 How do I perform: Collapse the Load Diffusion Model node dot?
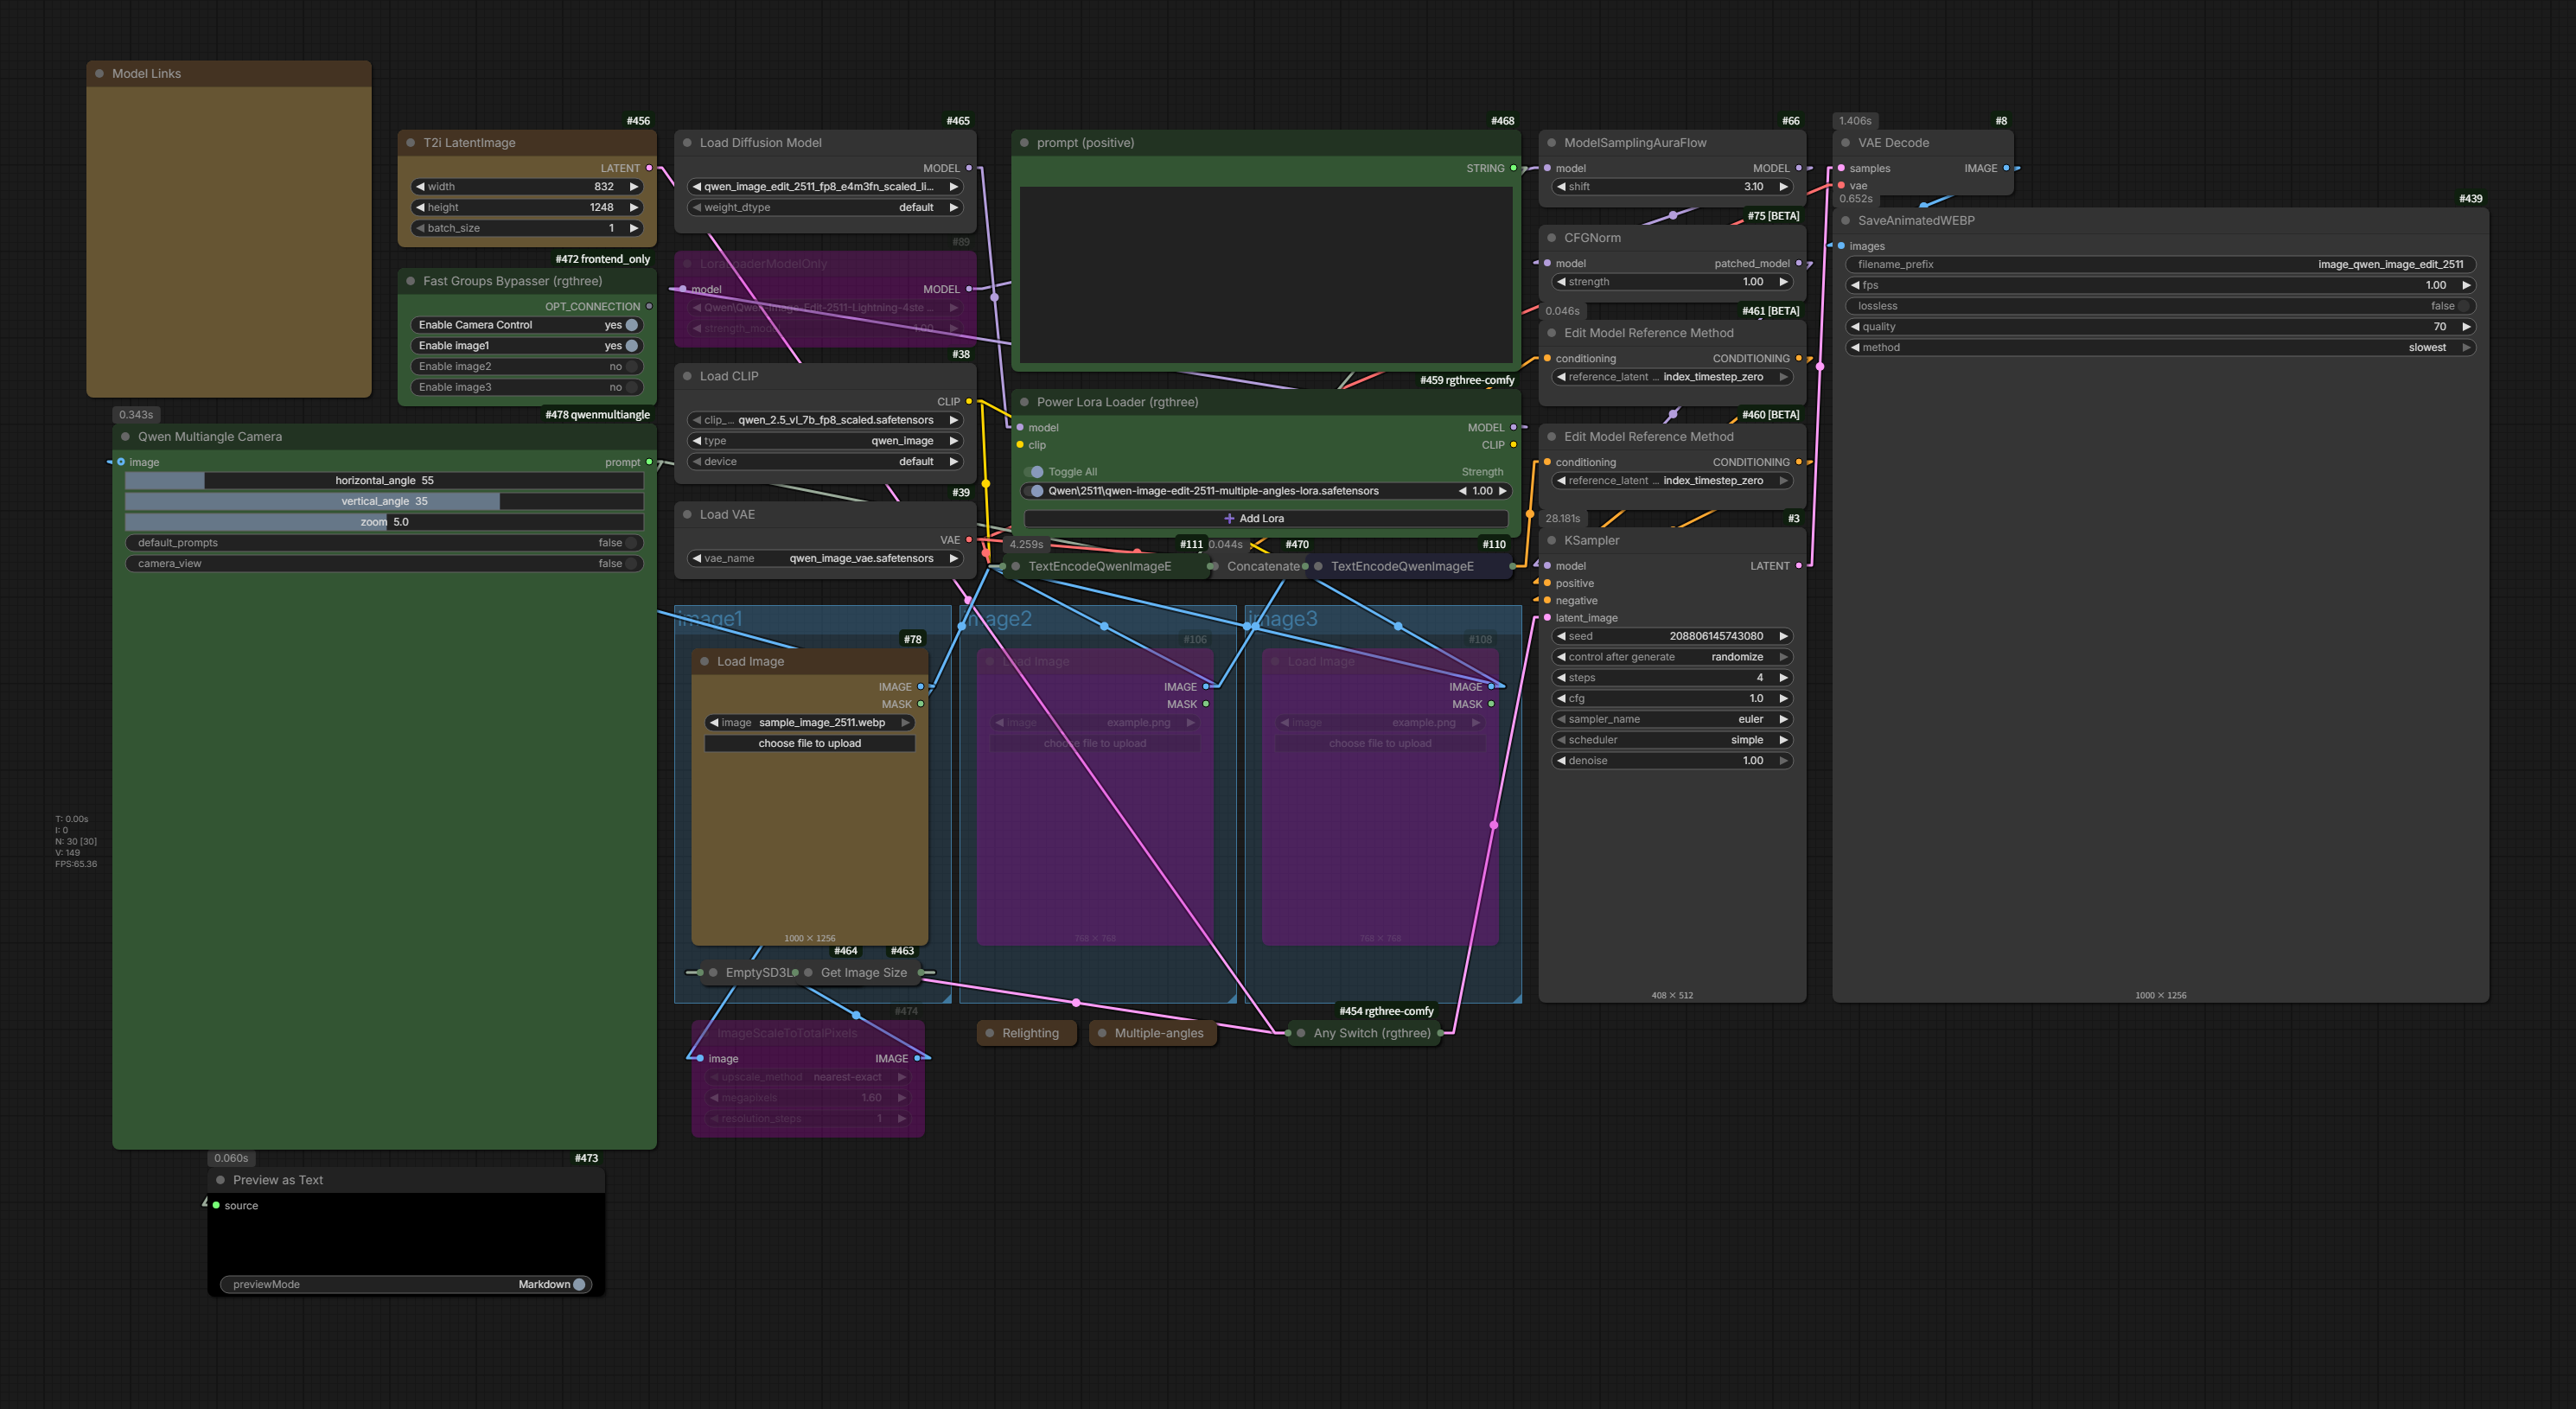tap(688, 143)
